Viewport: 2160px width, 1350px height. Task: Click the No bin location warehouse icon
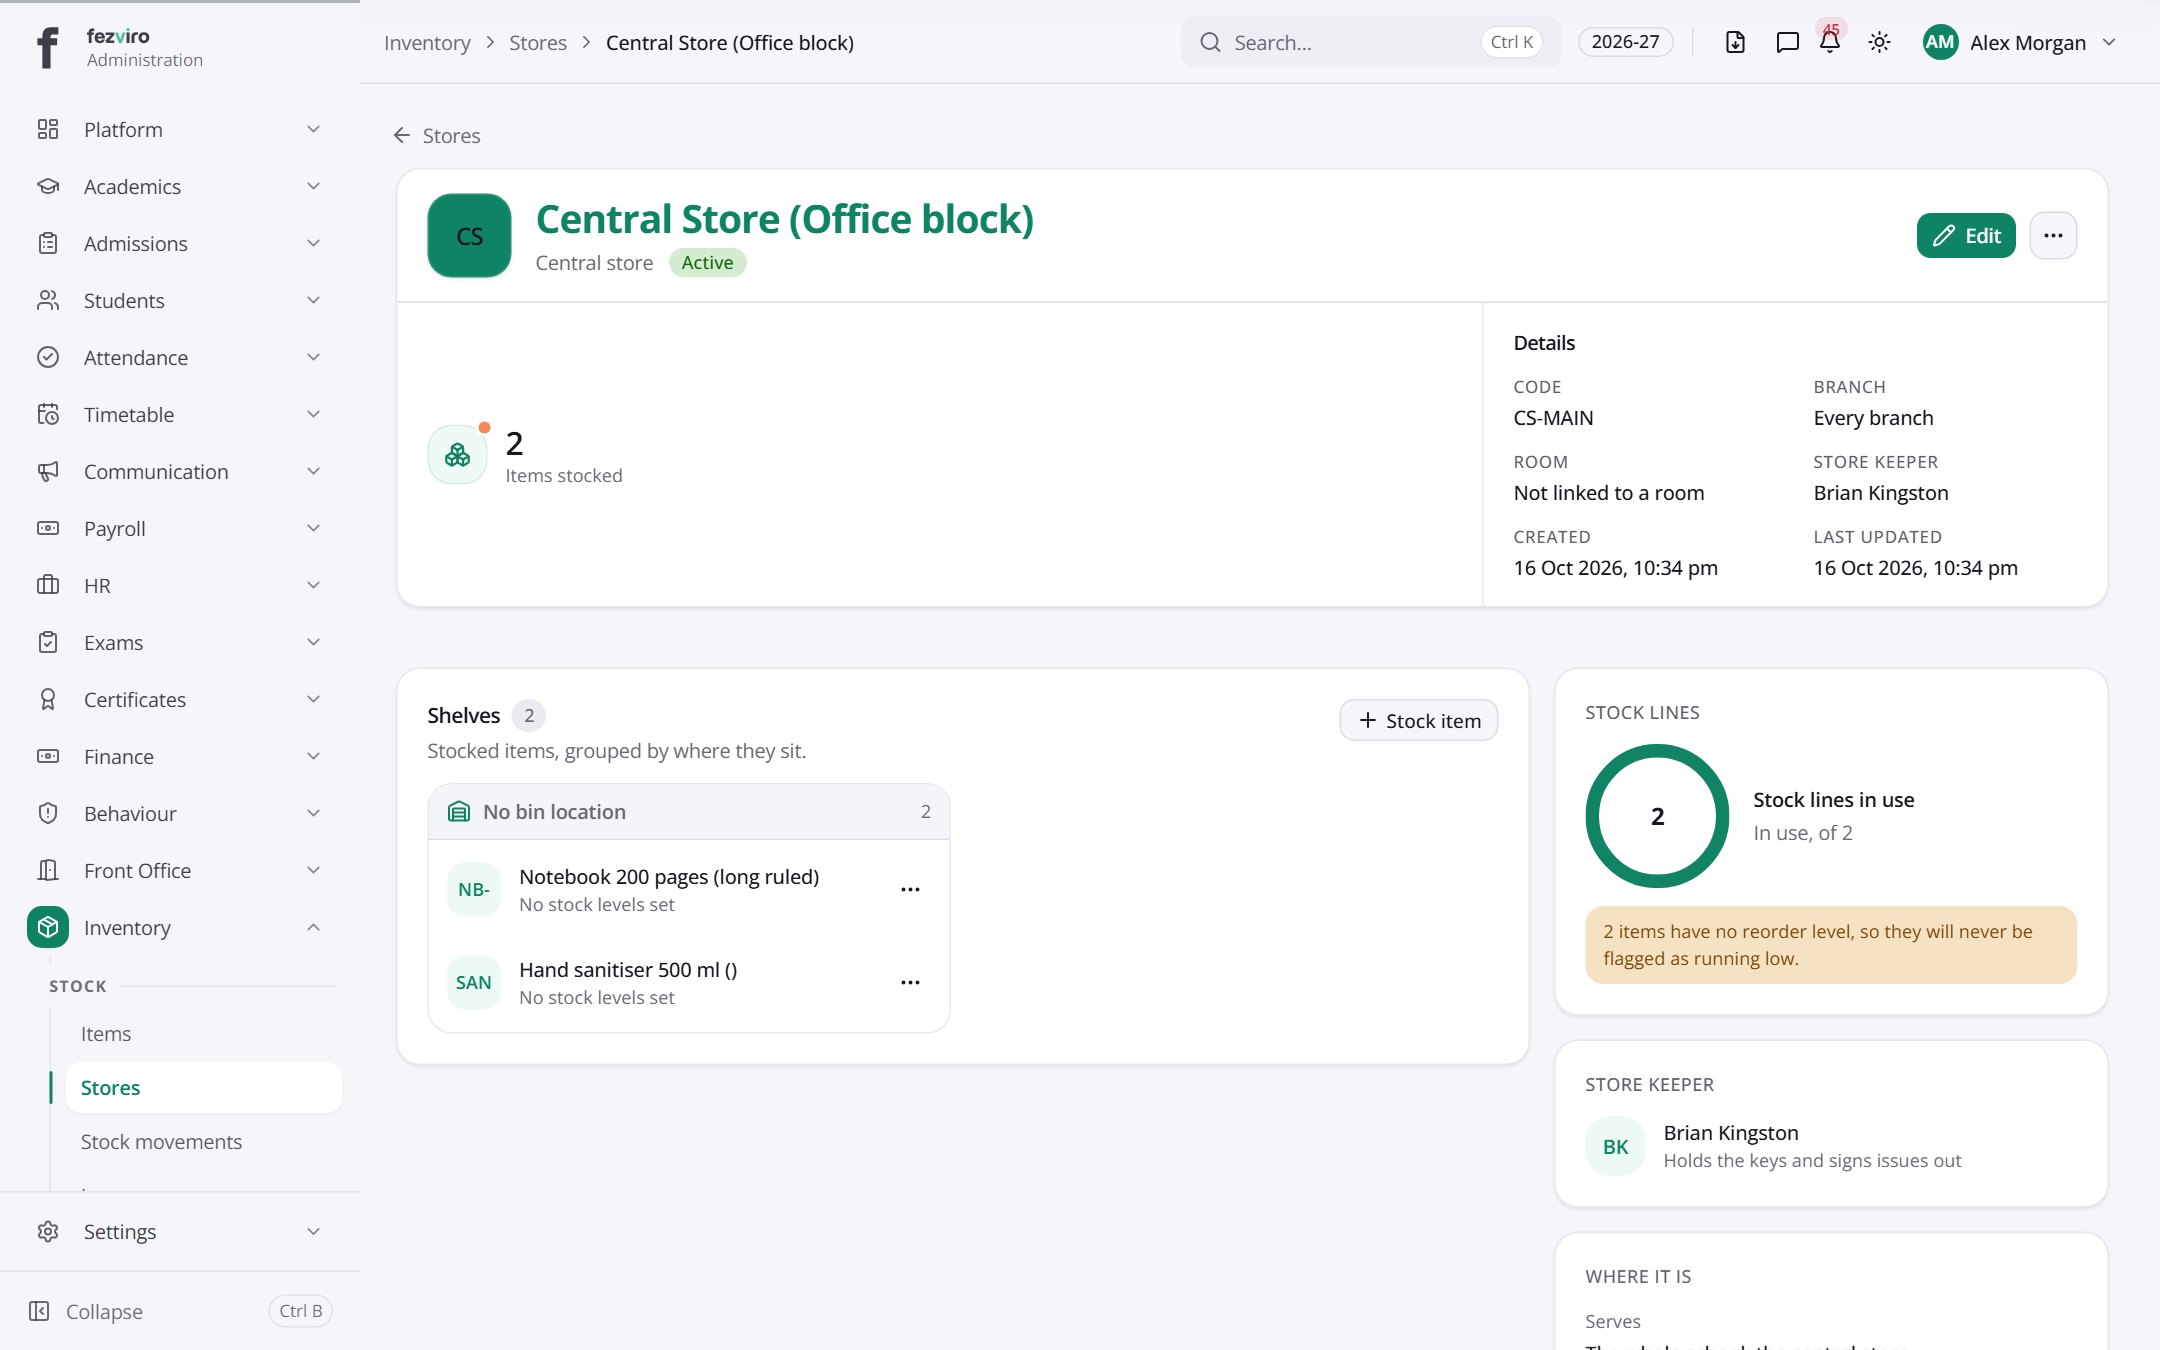(459, 811)
